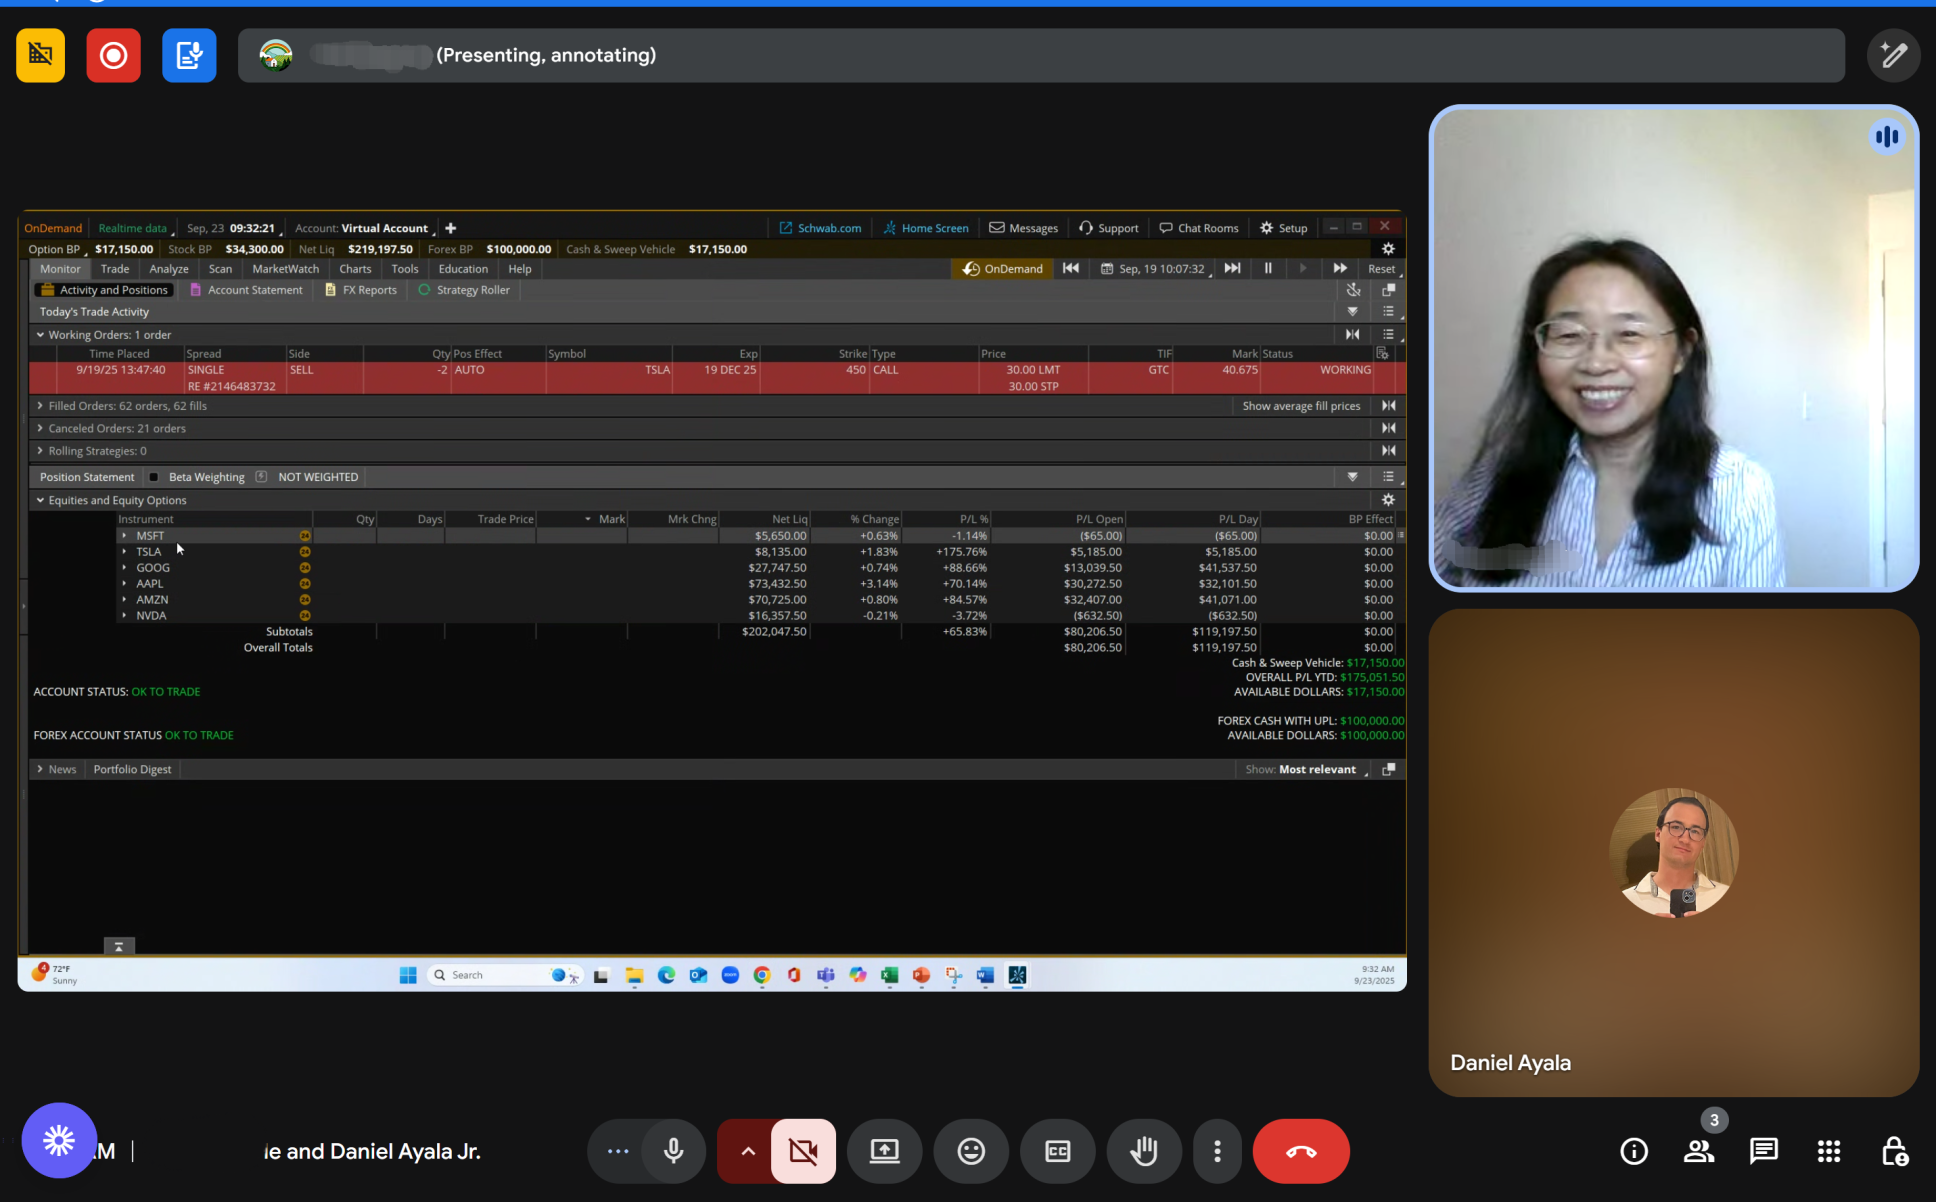Open the yellow annotation-off button
1936x1202 pixels.
40,55
